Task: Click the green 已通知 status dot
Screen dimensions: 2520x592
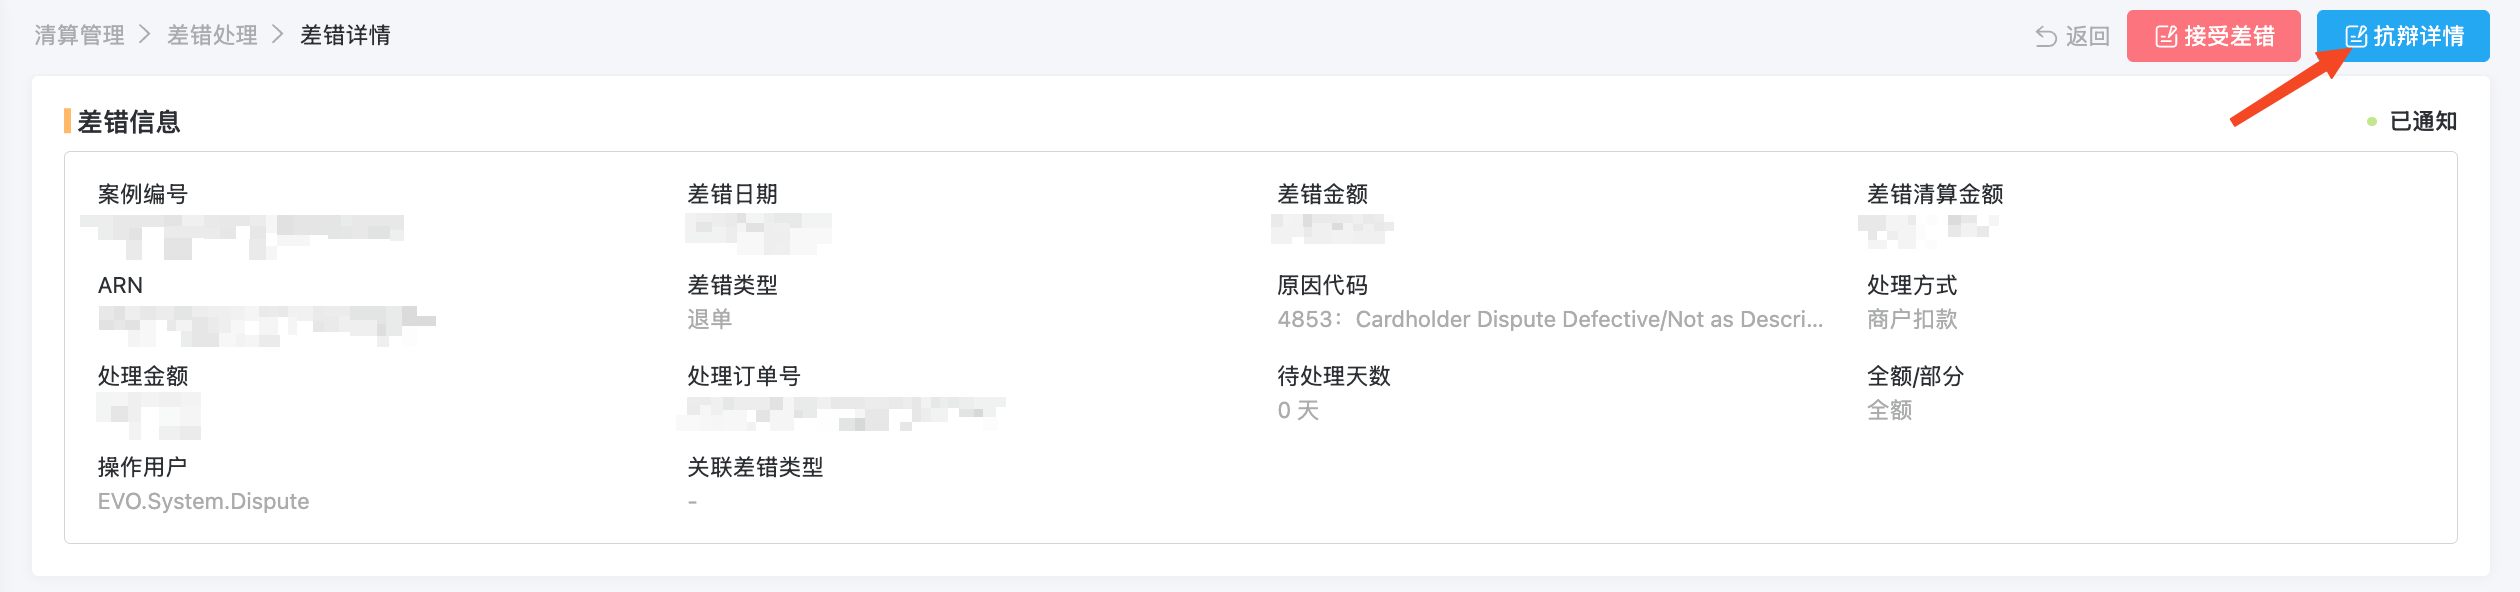Action: pyautogui.click(x=2372, y=122)
